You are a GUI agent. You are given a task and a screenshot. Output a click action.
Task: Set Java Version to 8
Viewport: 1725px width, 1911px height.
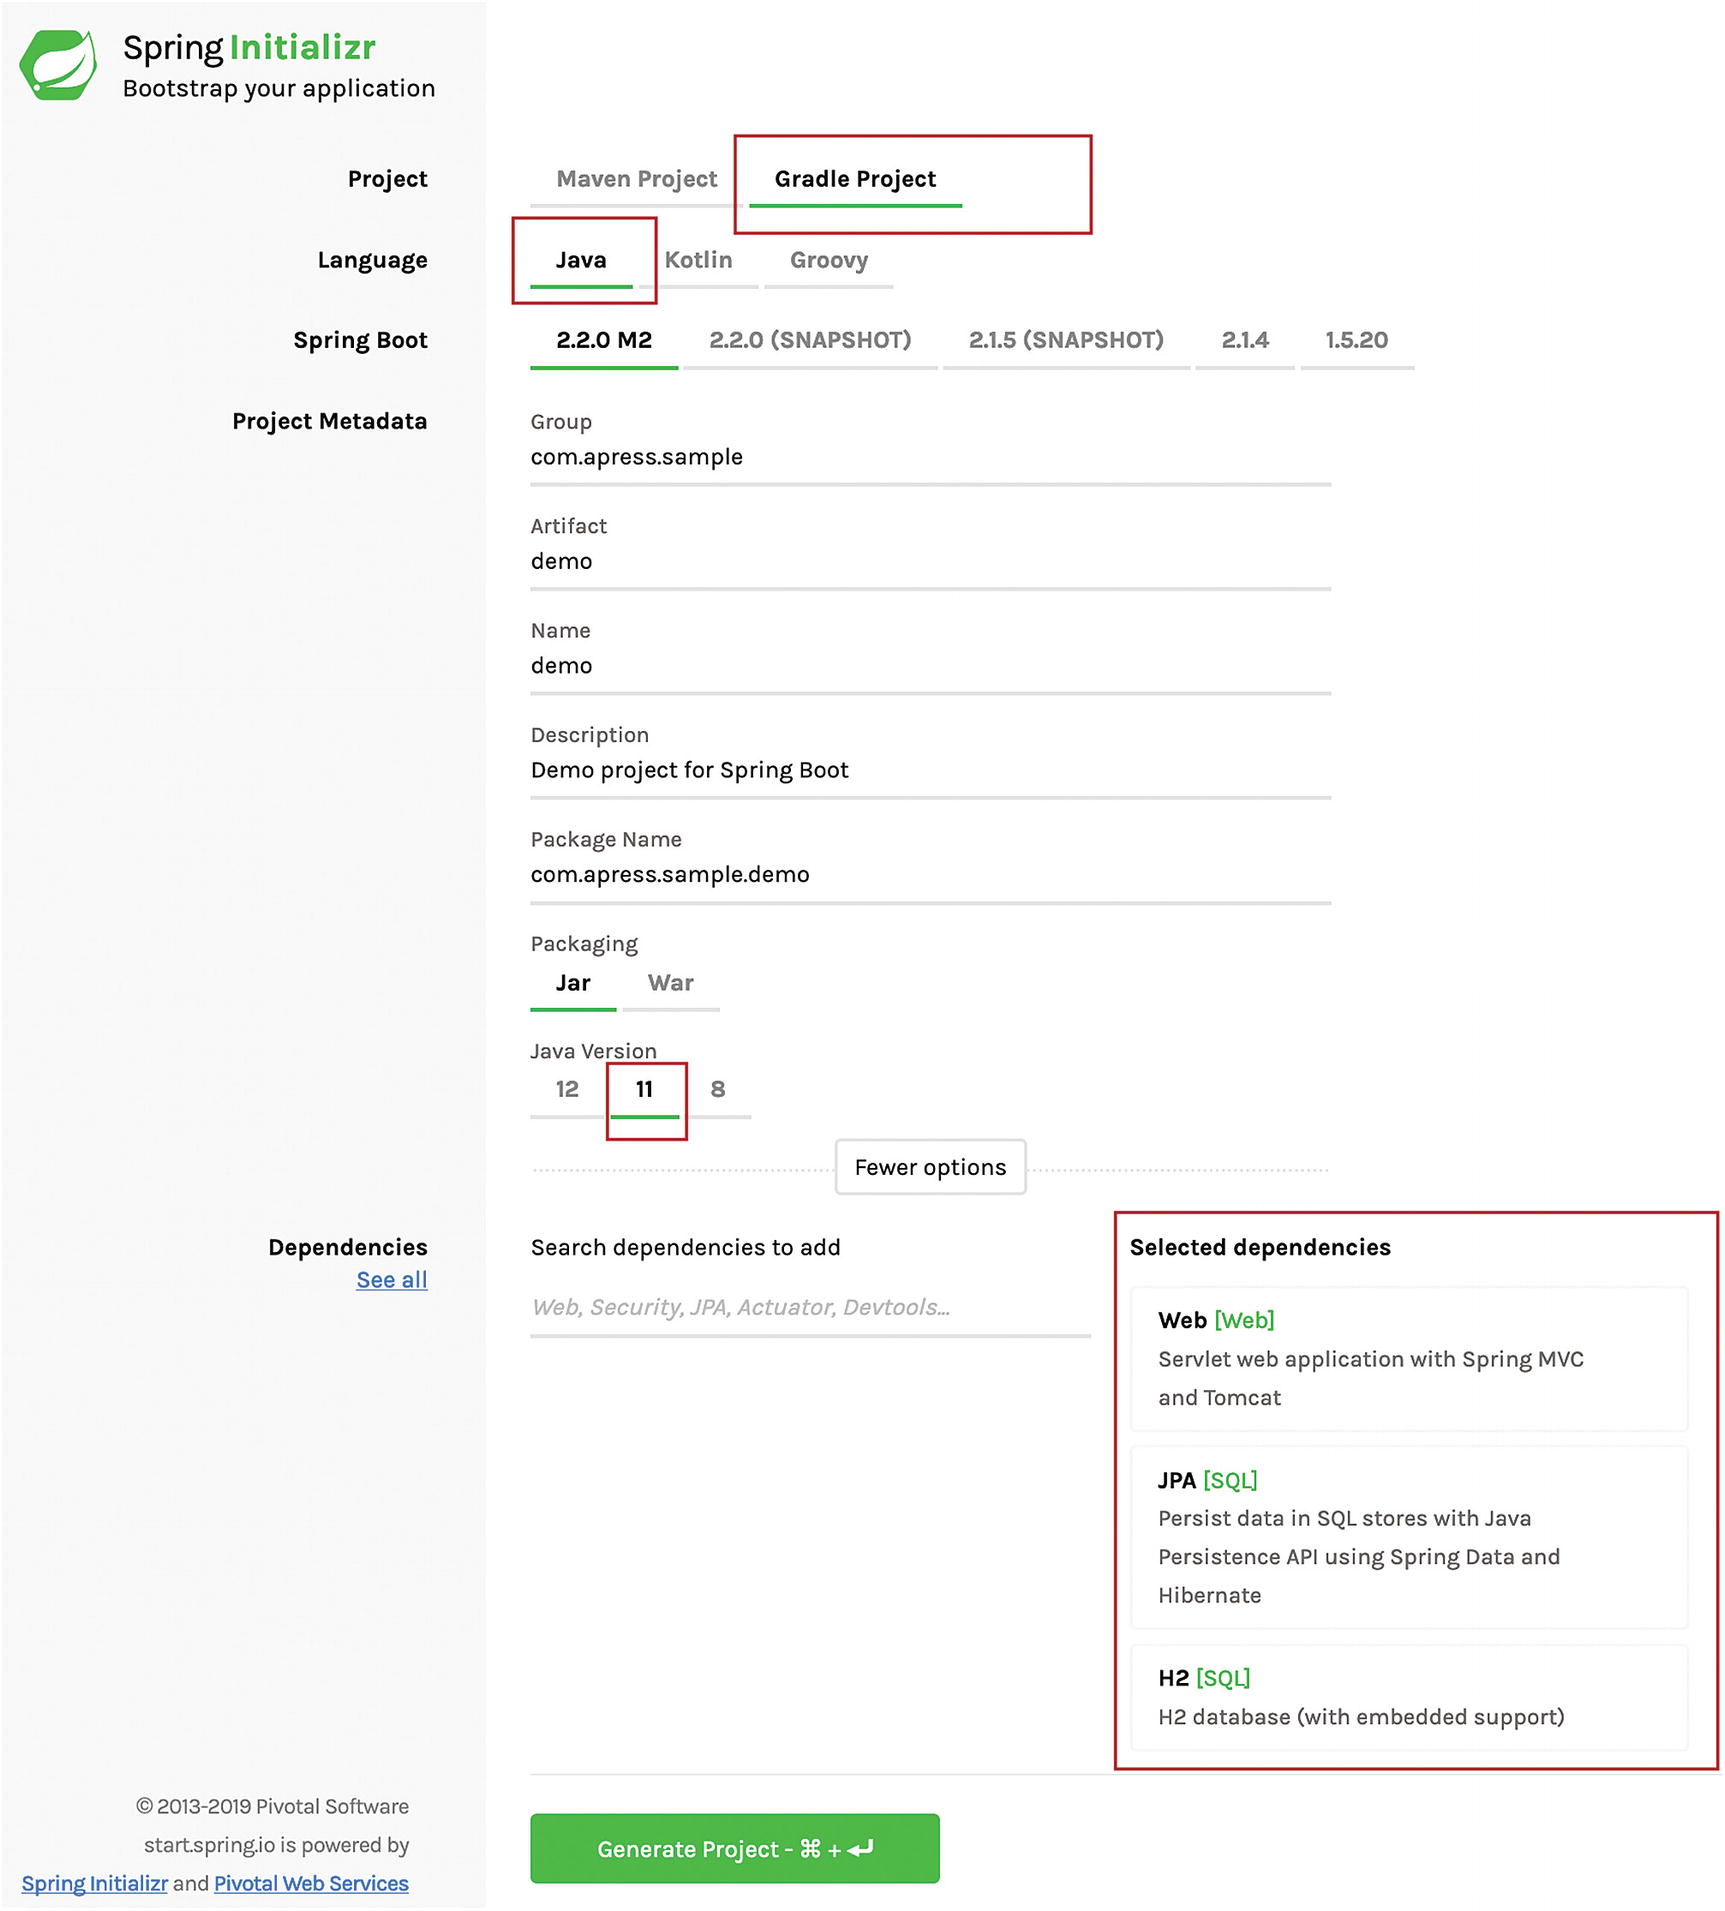click(717, 1089)
